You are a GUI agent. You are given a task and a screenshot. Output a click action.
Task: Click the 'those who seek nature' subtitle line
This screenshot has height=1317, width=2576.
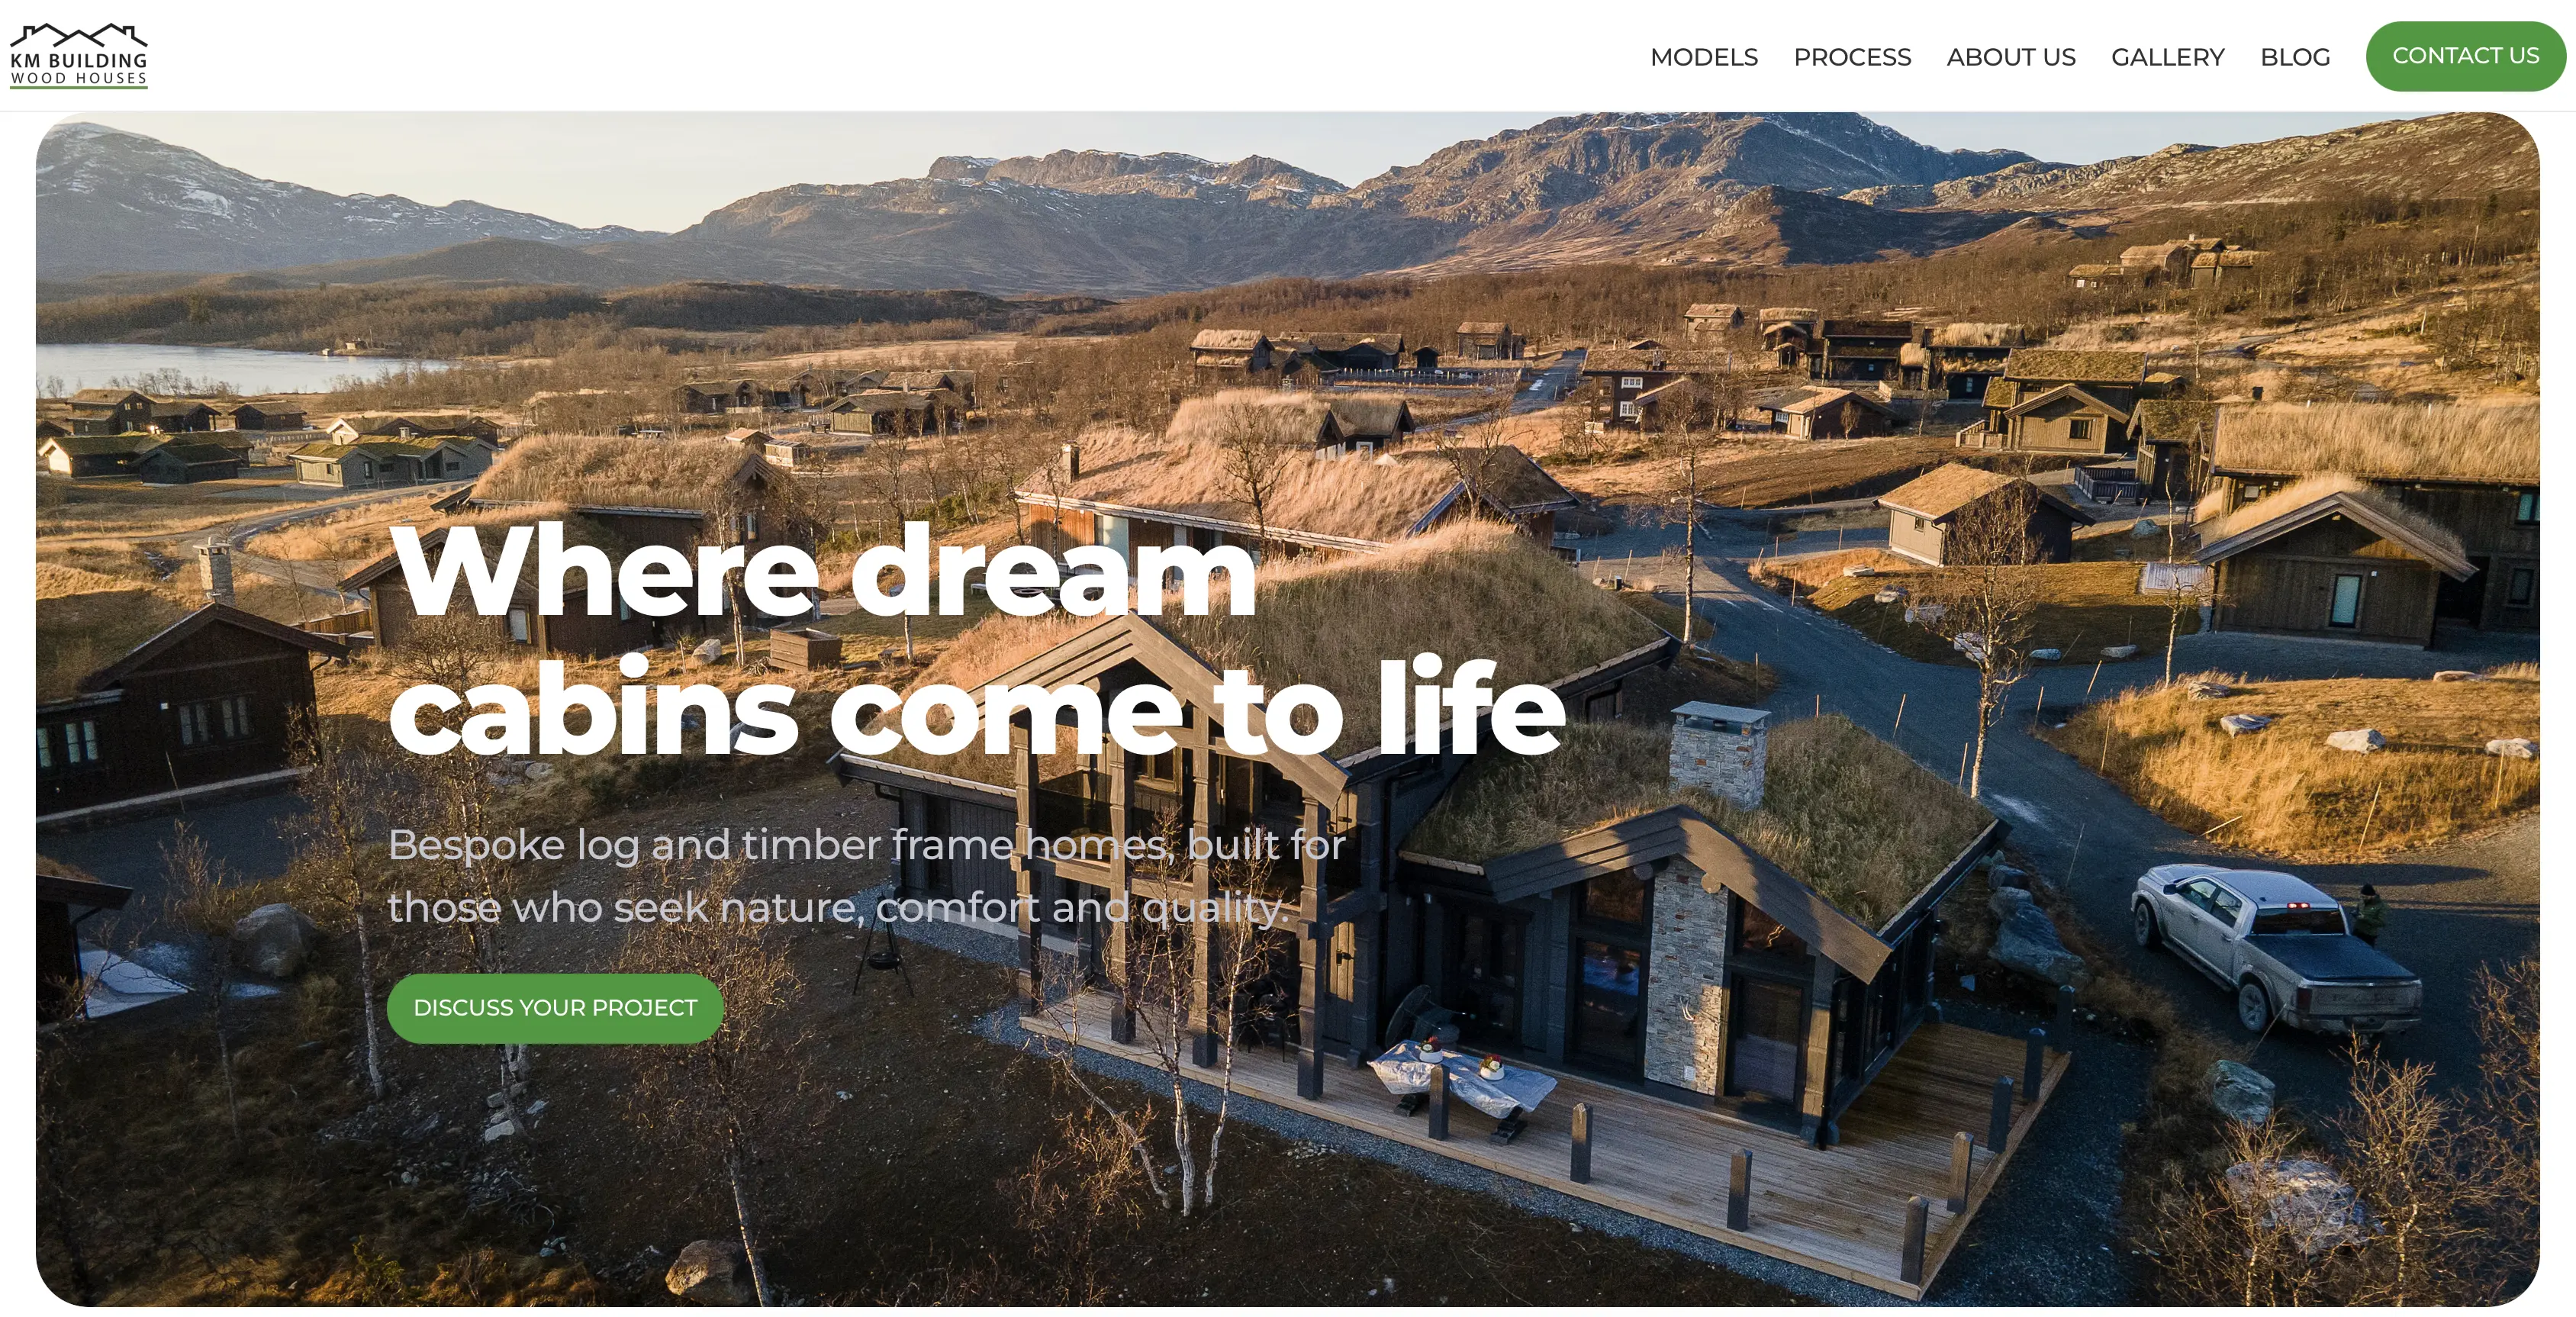[838, 908]
